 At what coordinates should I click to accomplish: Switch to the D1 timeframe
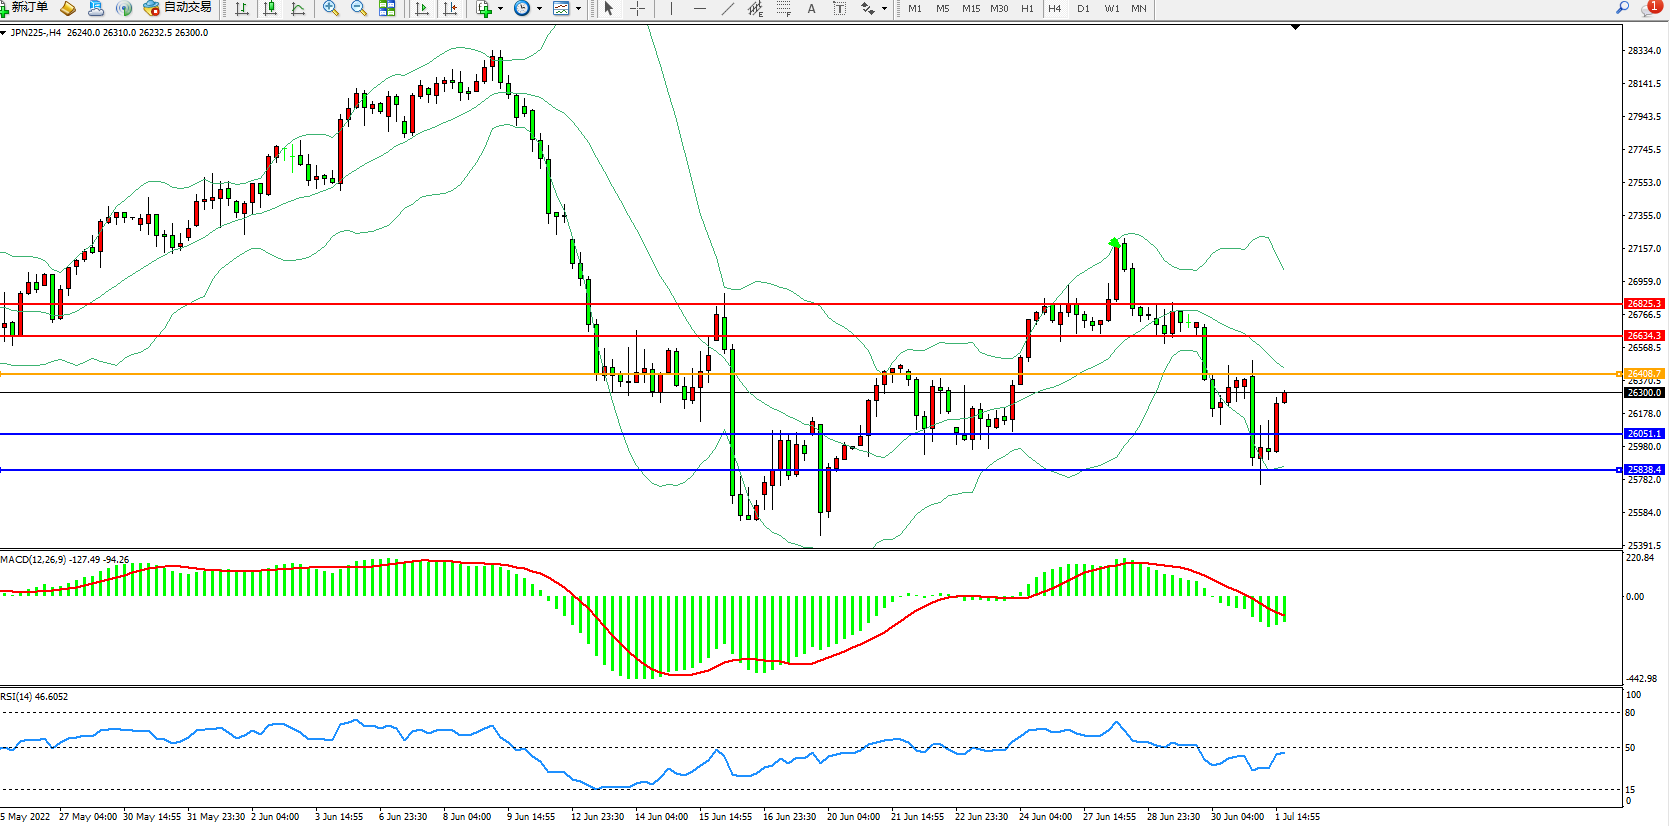(x=1083, y=8)
